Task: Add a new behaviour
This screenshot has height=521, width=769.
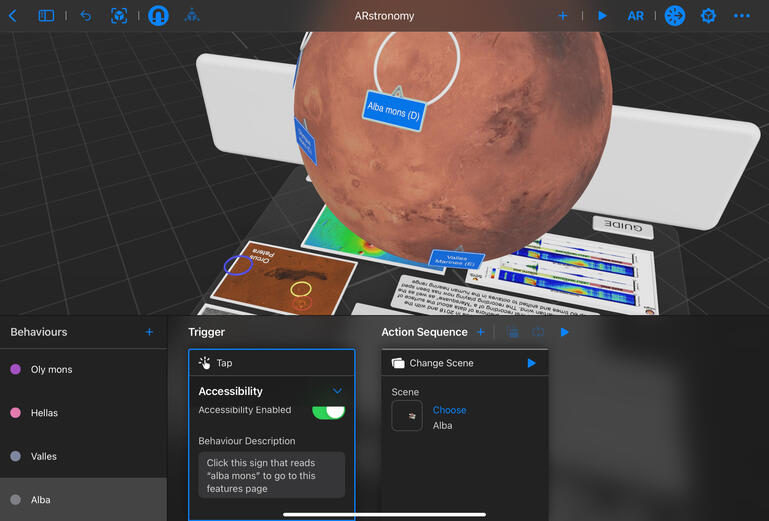Action: (x=149, y=332)
